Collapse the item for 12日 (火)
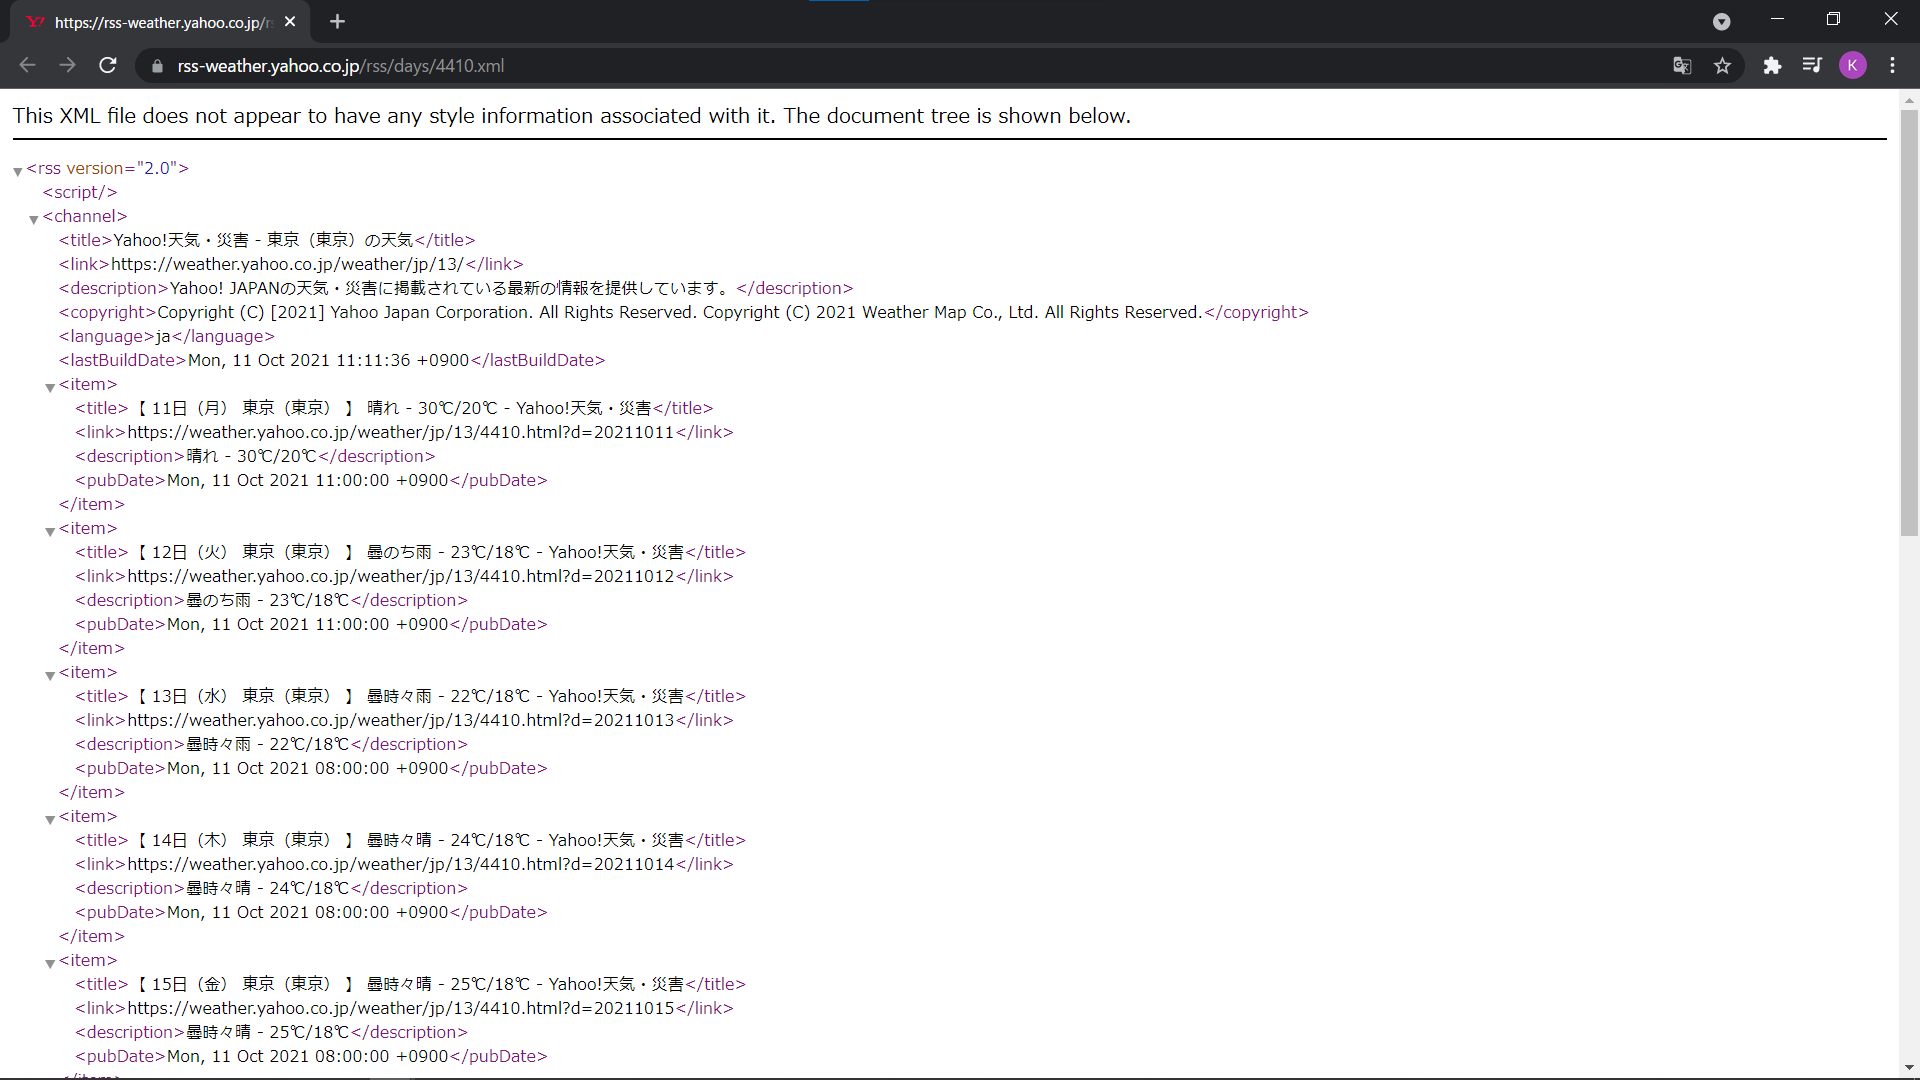Screen dimensions: 1920x1080 pyautogui.click(x=50, y=531)
